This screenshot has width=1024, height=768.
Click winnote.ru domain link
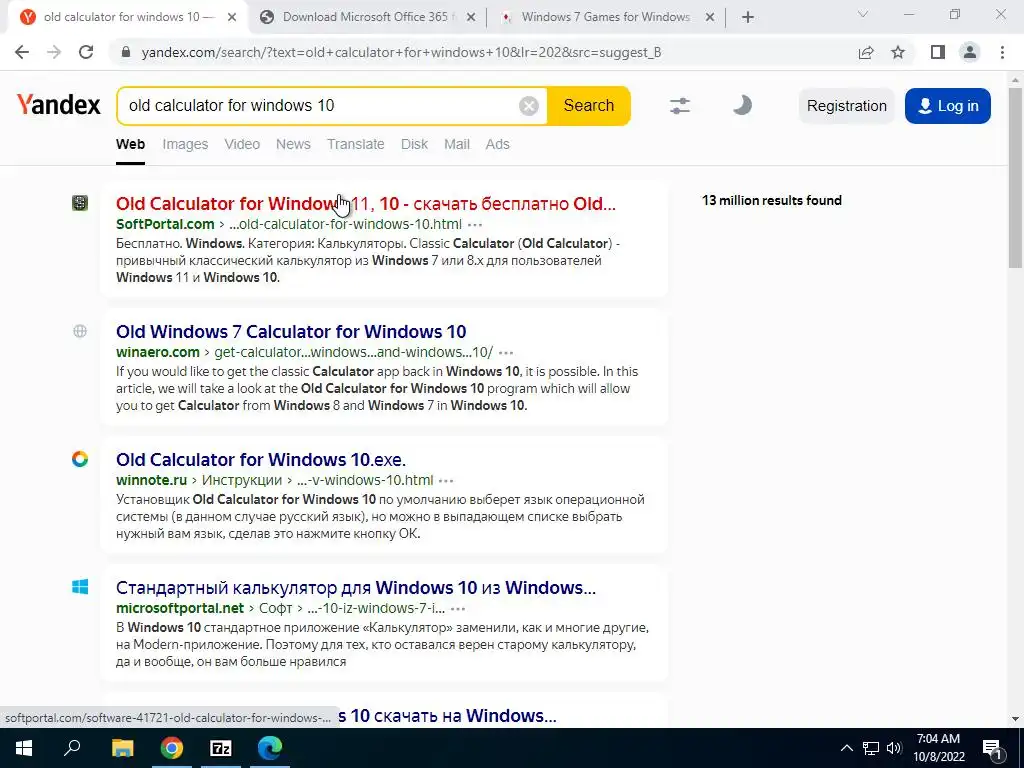coord(152,480)
